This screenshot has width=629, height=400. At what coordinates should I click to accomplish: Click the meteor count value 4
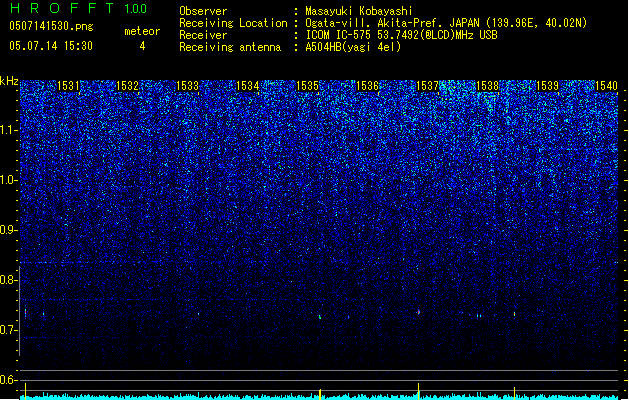click(142, 46)
